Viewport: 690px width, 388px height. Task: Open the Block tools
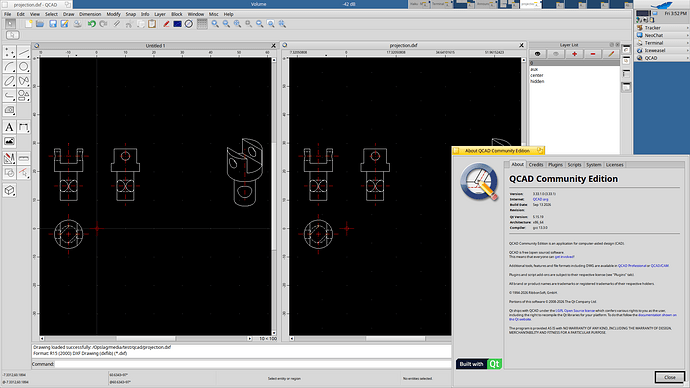[x=9, y=172]
